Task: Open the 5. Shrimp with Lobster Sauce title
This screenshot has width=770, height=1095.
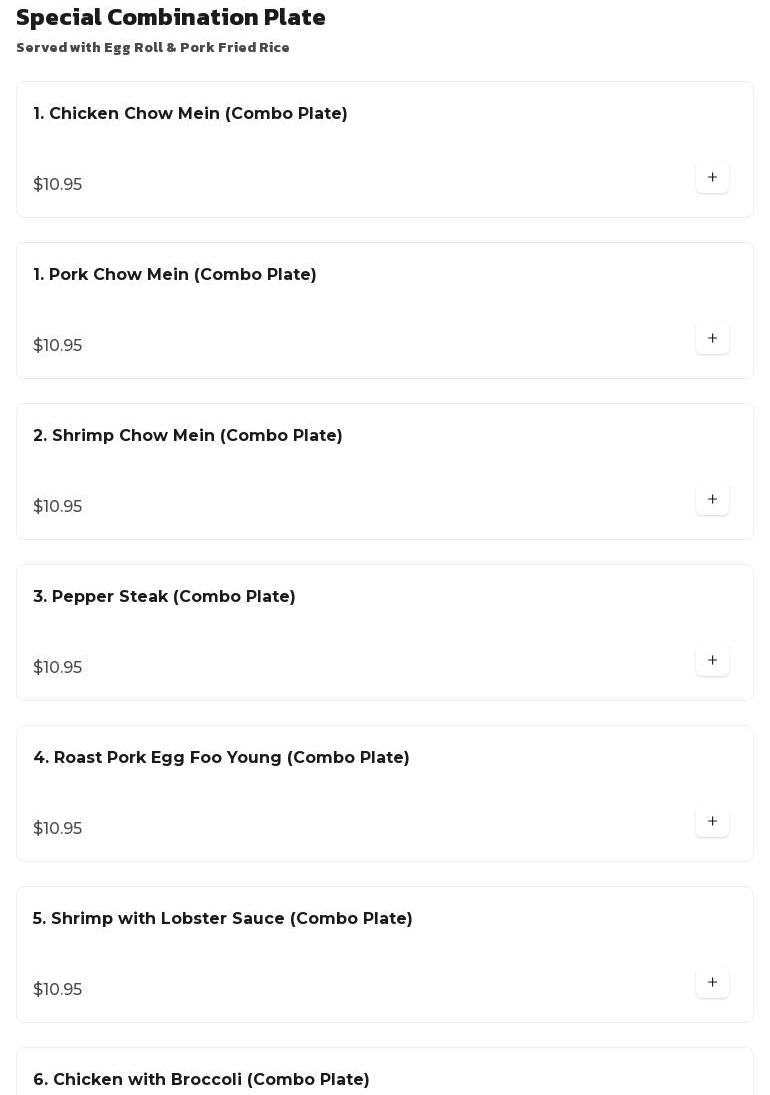Action: pyautogui.click(x=223, y=918)
